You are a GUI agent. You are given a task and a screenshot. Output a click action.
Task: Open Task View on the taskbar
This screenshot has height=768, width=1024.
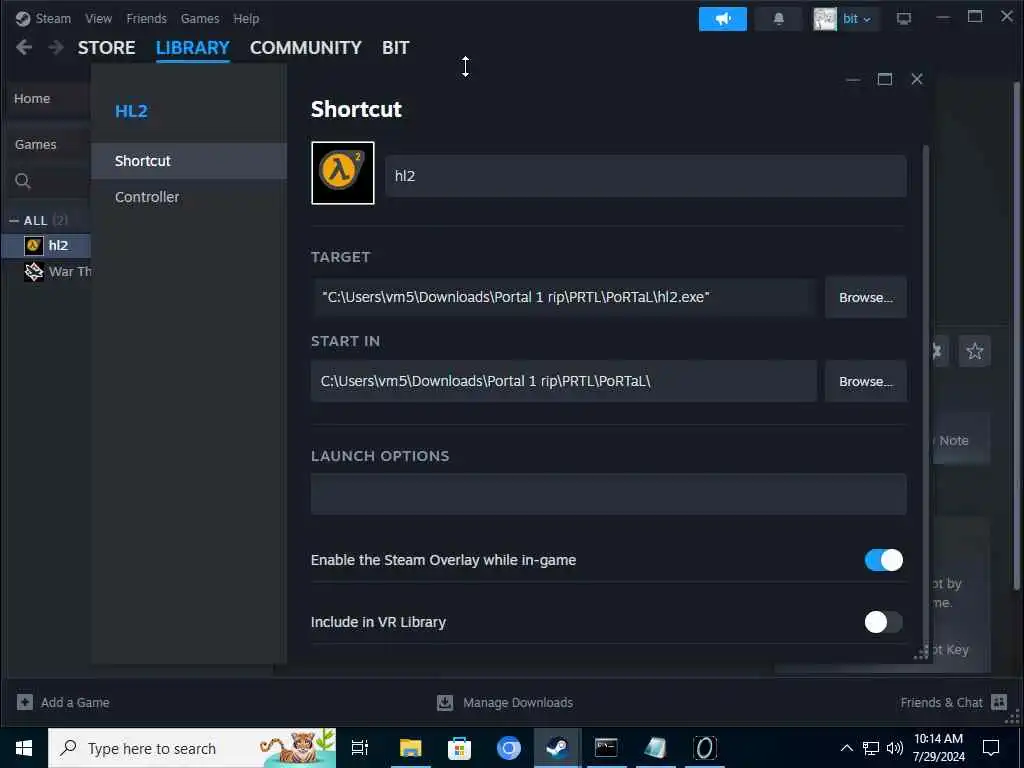360,748
